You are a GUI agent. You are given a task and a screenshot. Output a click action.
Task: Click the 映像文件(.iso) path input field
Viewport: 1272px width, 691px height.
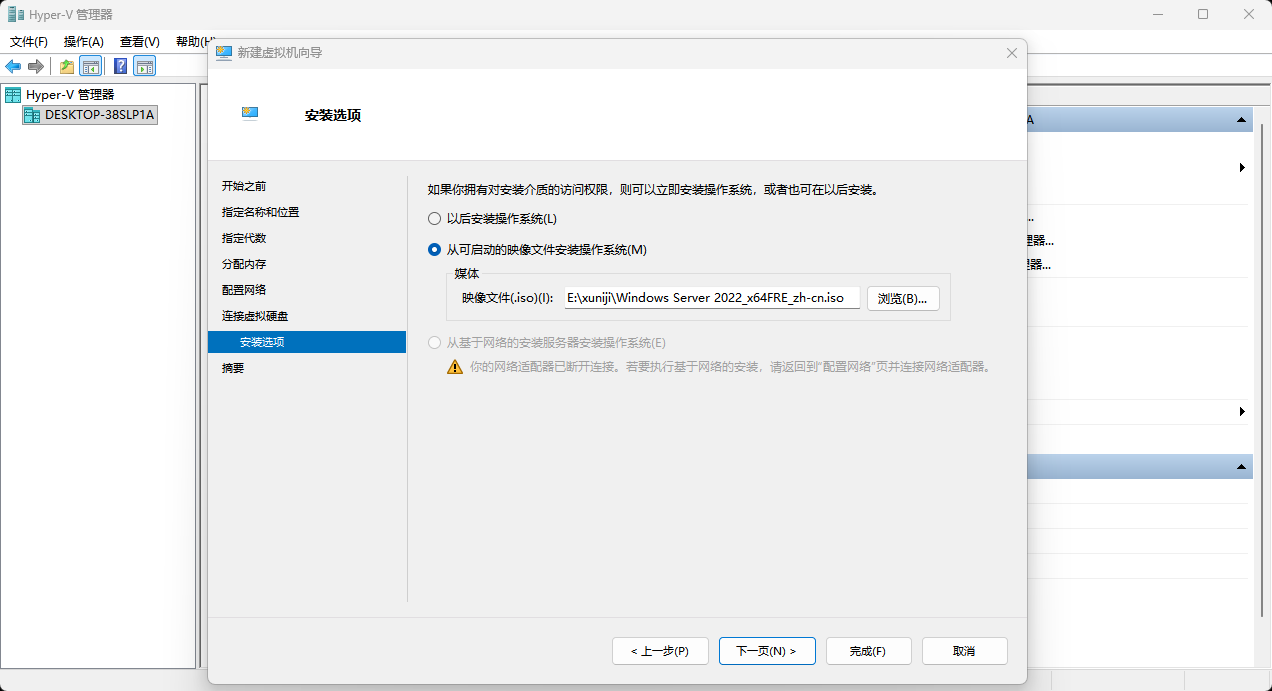pyautogui.click(x=712, y=298)
